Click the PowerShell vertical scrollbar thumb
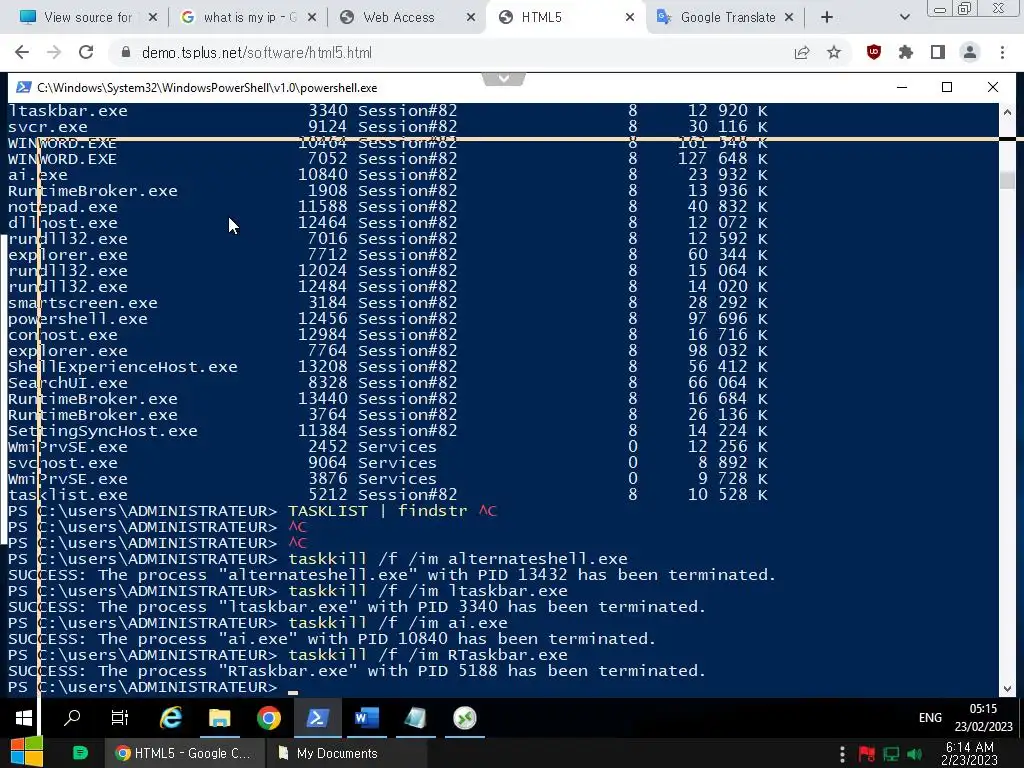The height and width of the screenshot is (768, 1024). 1007,180
